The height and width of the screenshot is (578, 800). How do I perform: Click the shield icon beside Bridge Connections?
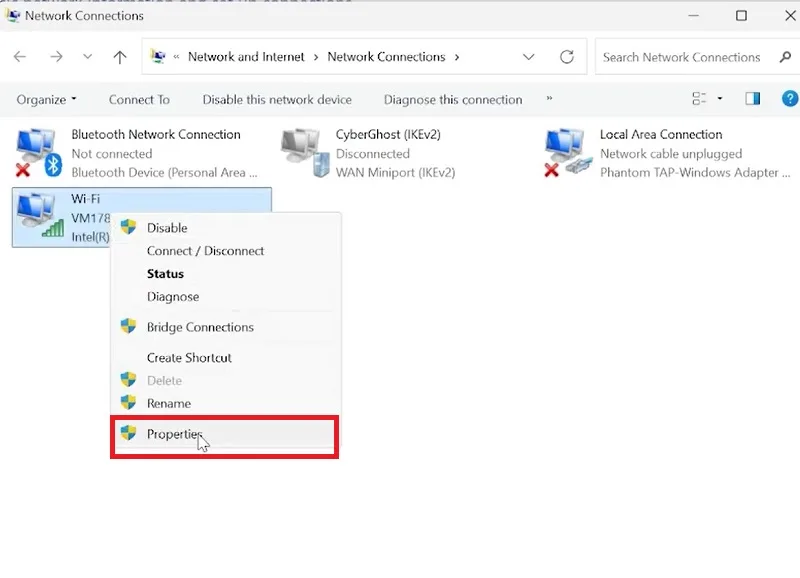pyautogui.click(x=129, y=326)
